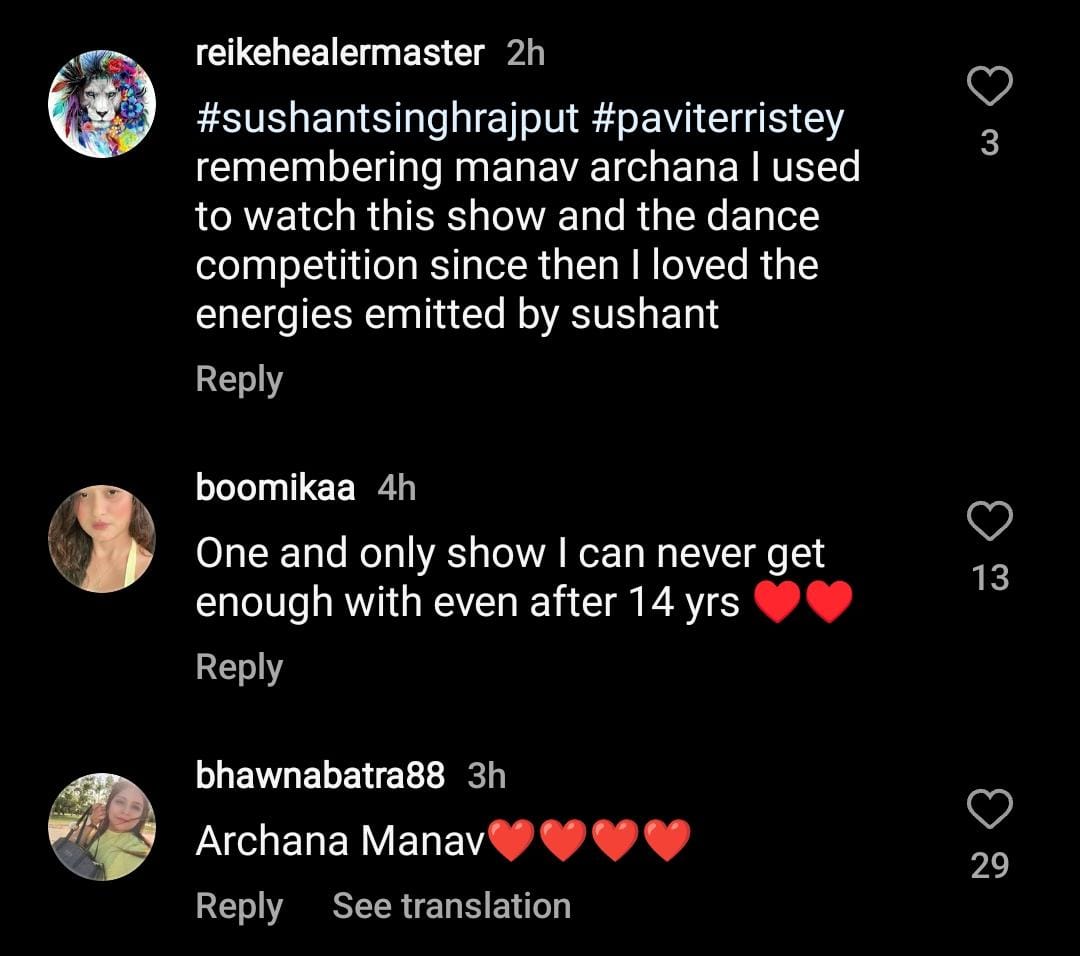The image size is (1080, 956).
Task: Like reikehealermaster's comment with the heart
Action: (x=990, y=87)
